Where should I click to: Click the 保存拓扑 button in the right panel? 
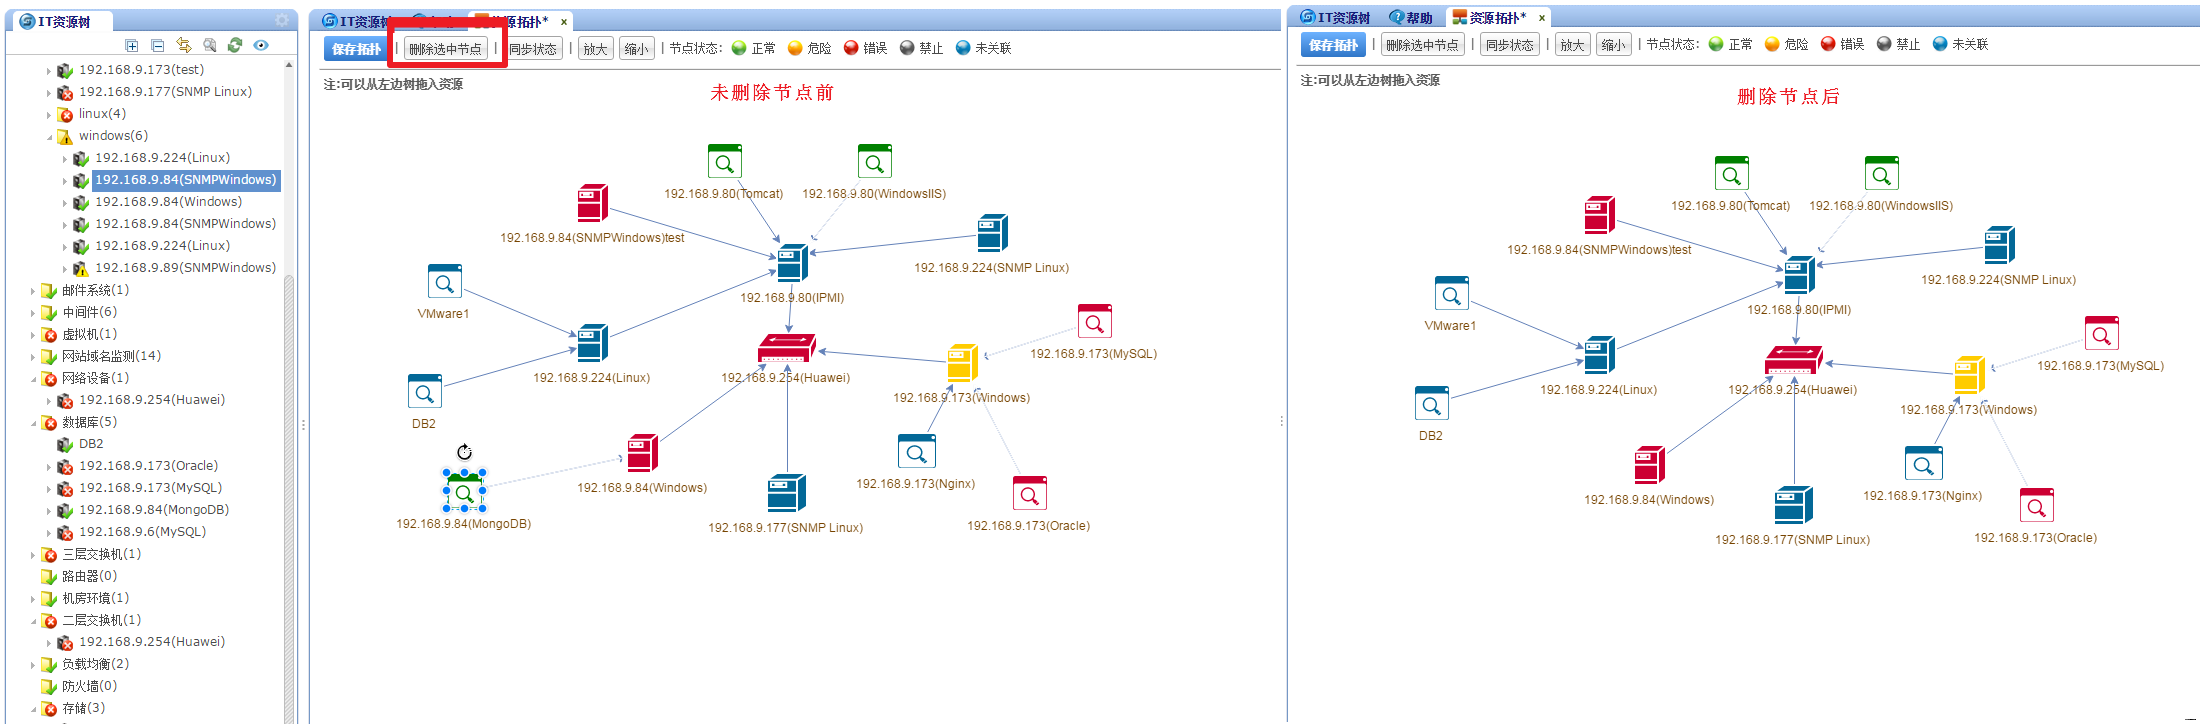[x=1333, y=45]
